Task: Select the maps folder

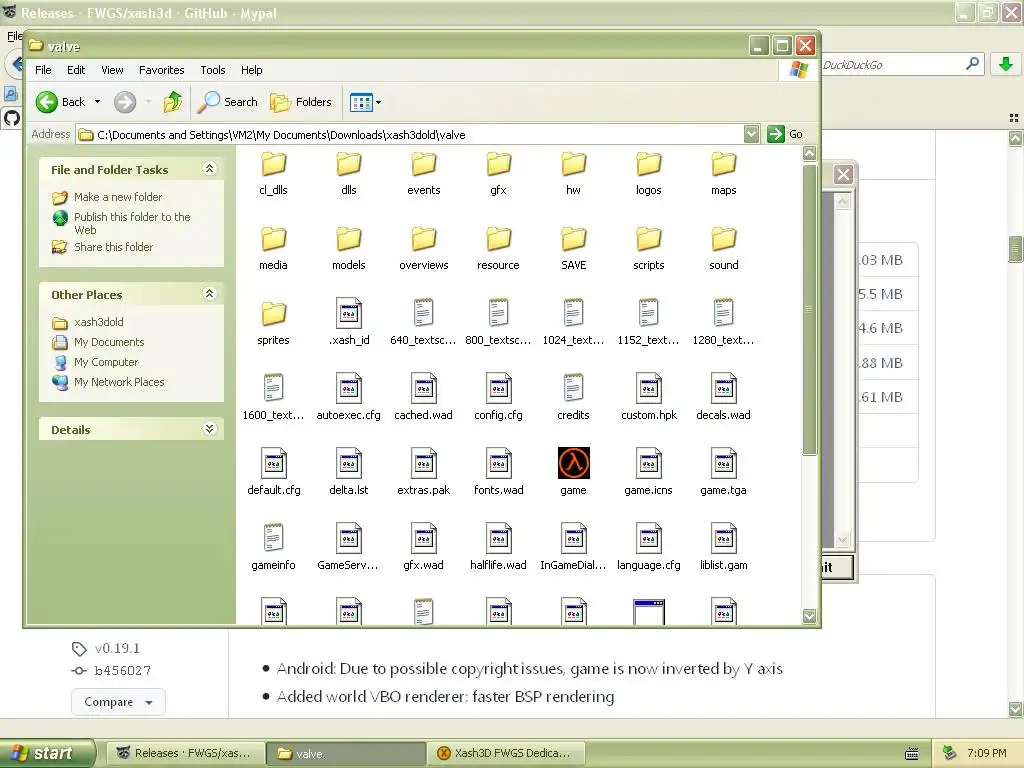Action: click(724, 174)
